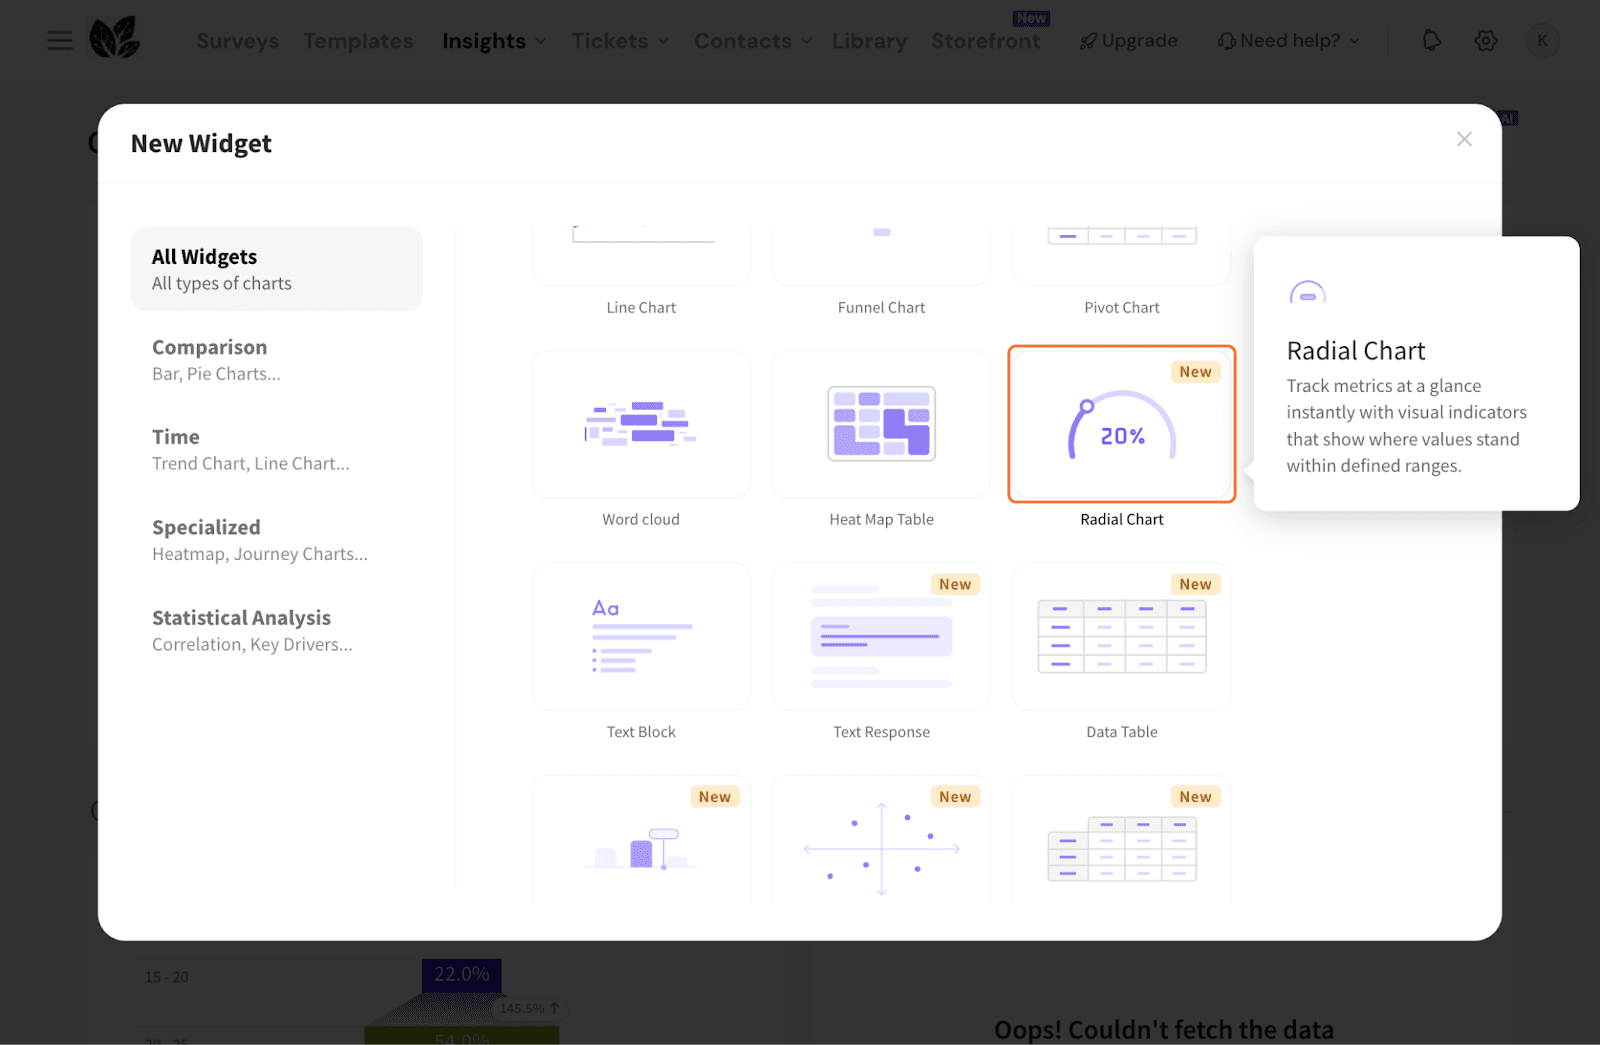Screen dimensions: 1600x1045
Task: Pick the Heat Map Table widget
Action: 881,425
